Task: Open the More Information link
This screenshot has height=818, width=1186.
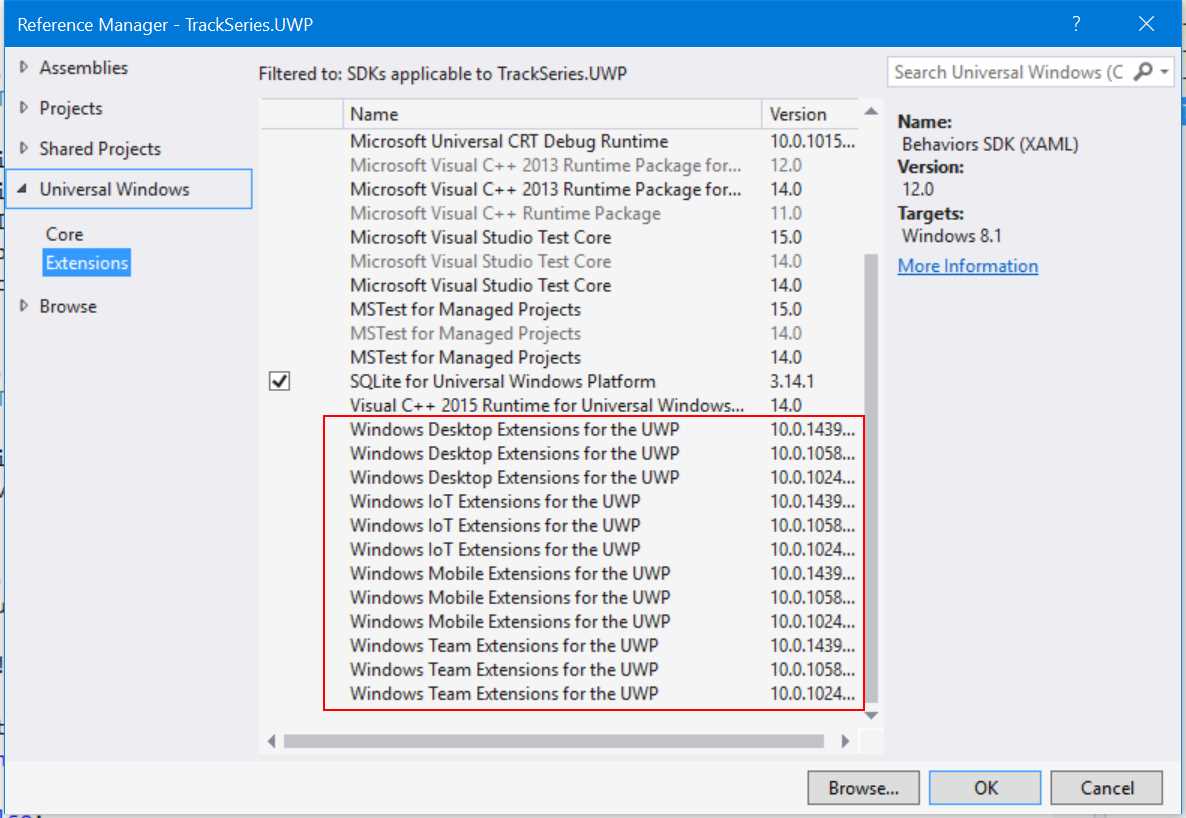Action: tap(967, 266)
